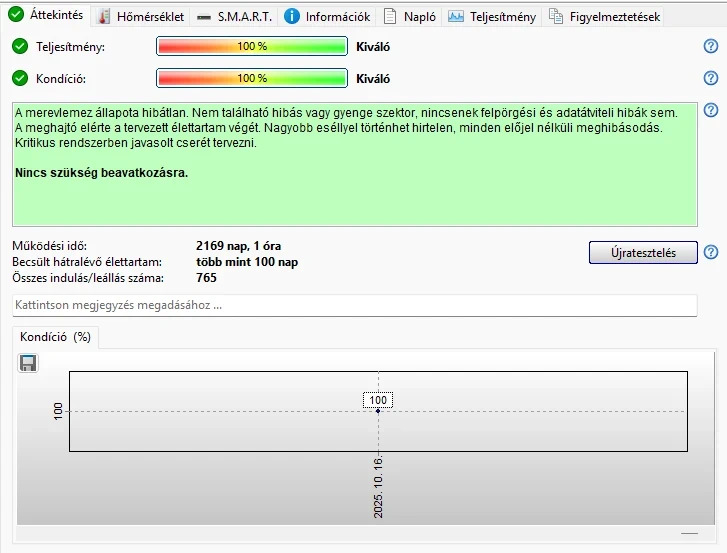Open help for the status description box
727x553 pixels.
tap(711, 110)
